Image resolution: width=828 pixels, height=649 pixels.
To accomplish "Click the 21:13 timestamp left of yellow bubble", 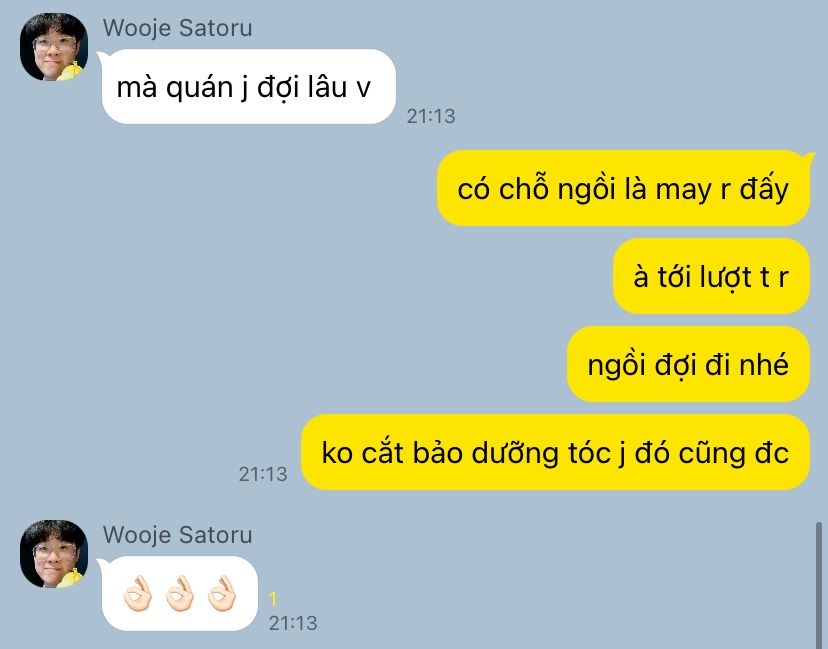I will 263,474.
